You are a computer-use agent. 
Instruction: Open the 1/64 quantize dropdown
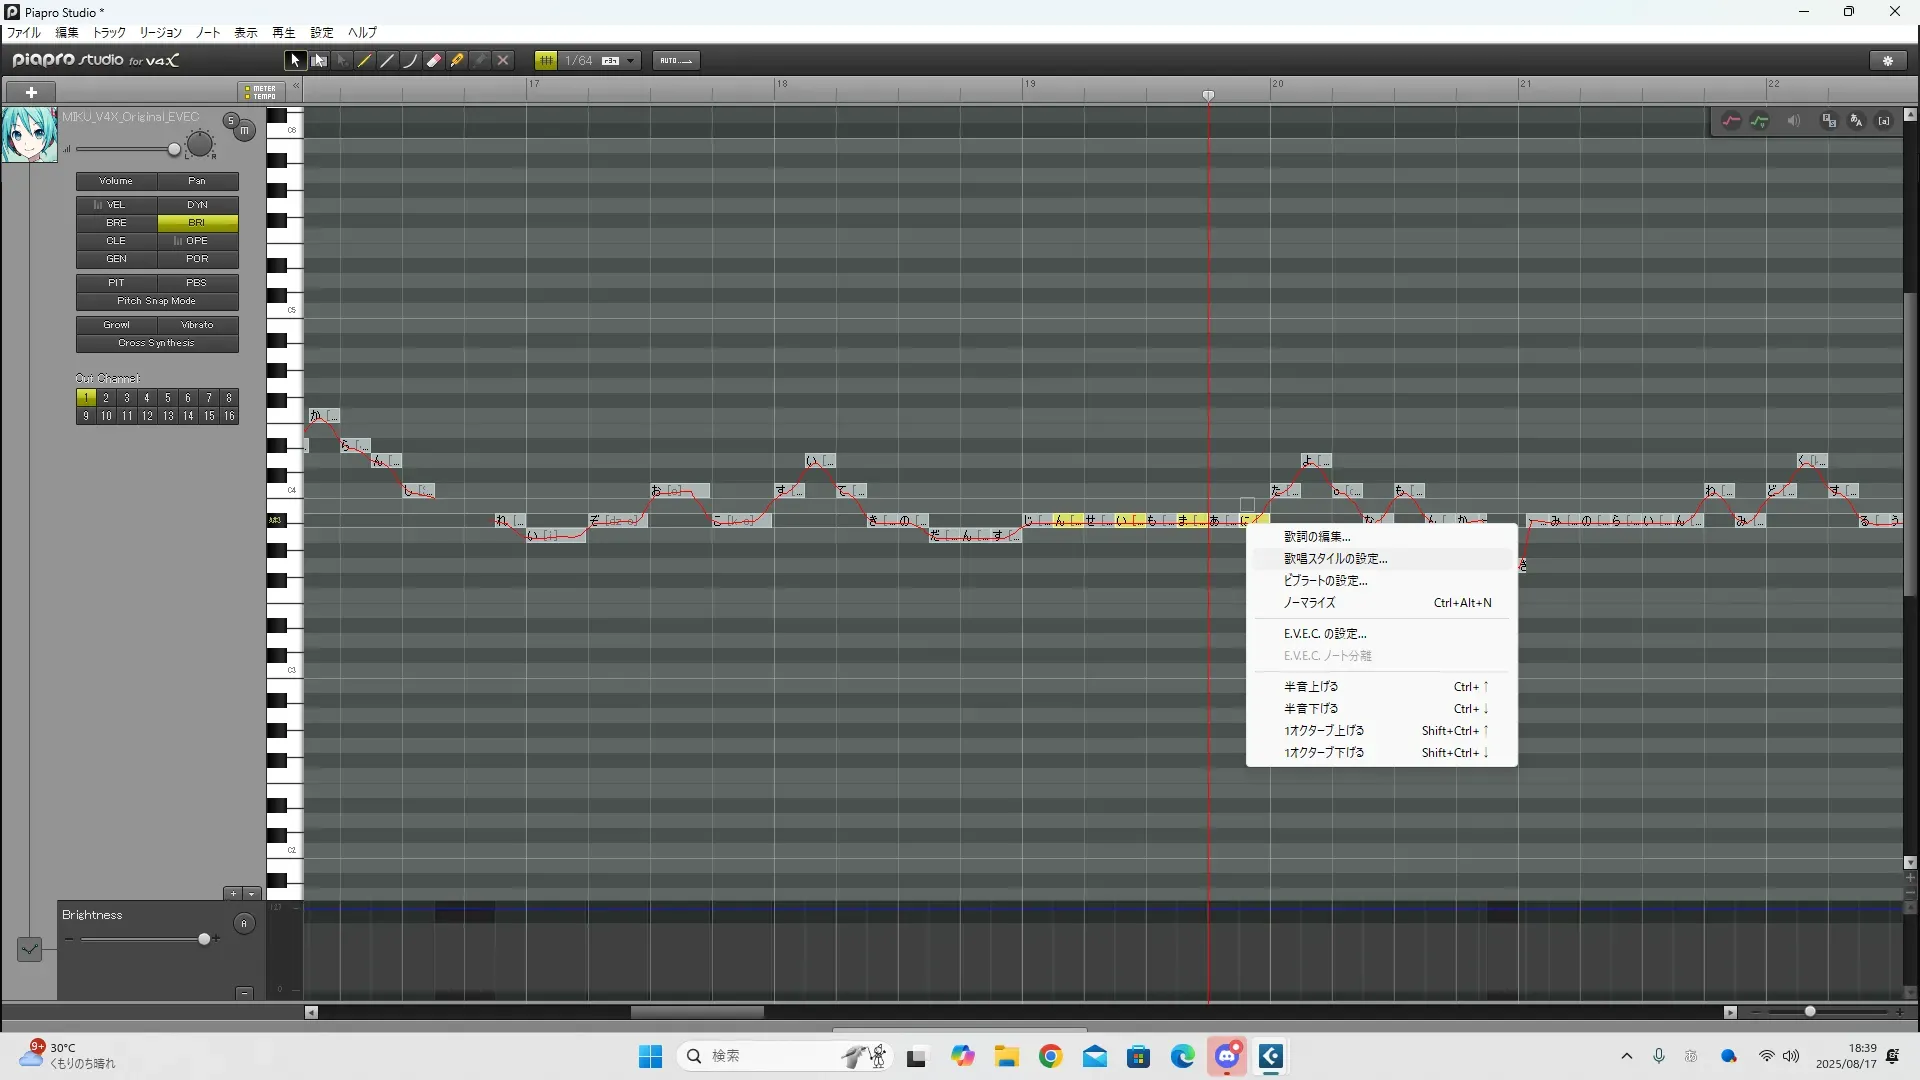click(x=630, y=61)
